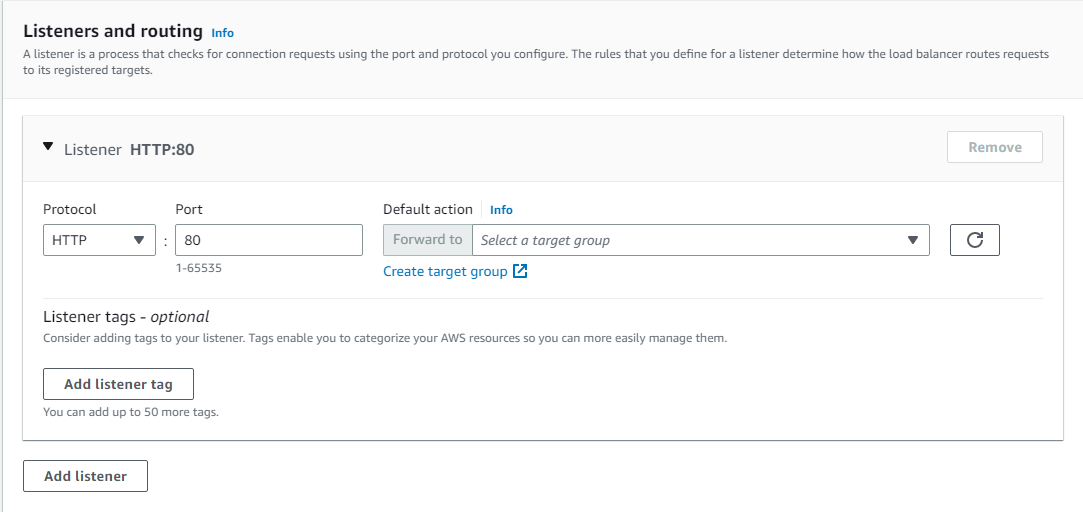The height and width of the screenshot is (512, 1083).
Task: Click the external link icon beside Create target group
Action: (520, 272)
